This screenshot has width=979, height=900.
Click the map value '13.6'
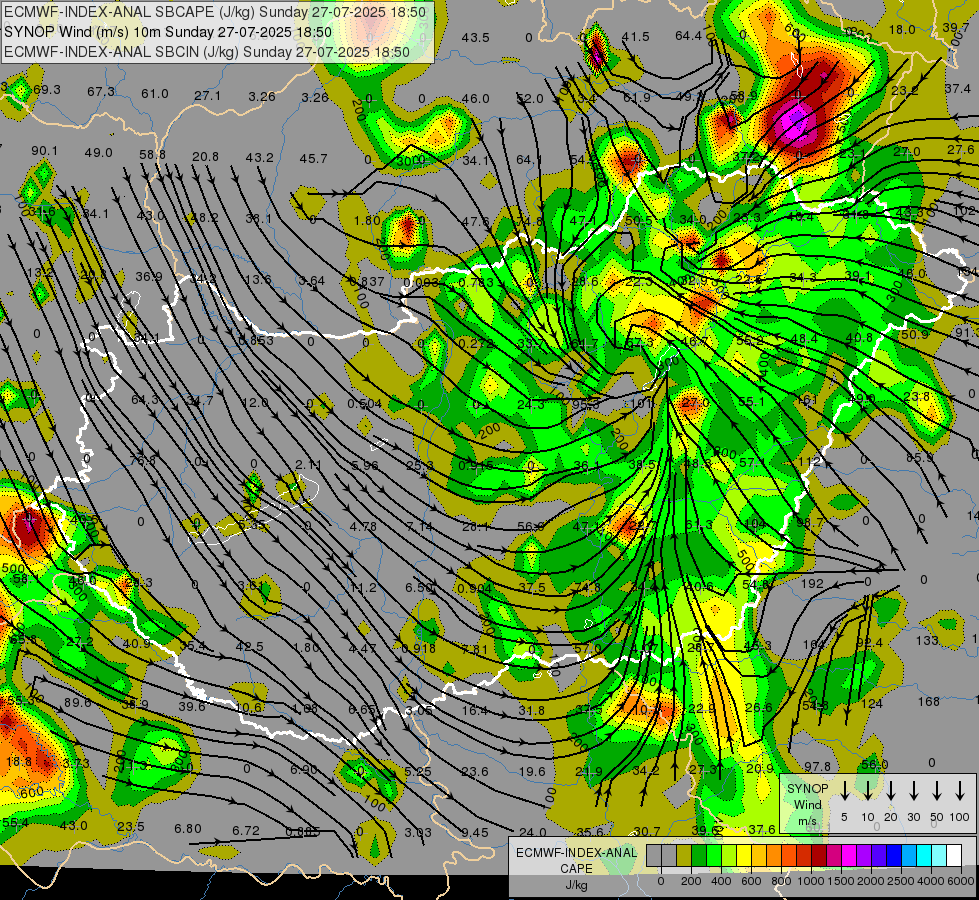(258, 279)
